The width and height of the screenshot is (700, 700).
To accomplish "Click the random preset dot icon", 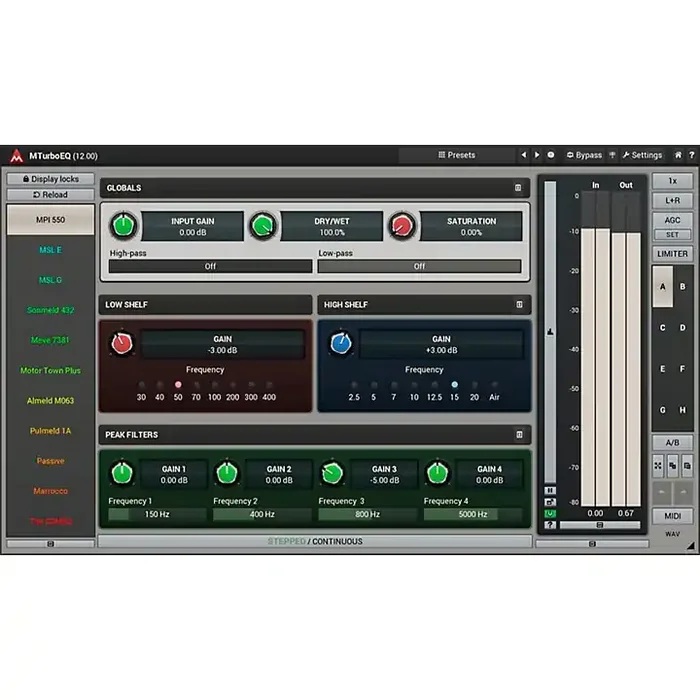I will [551, 155].
